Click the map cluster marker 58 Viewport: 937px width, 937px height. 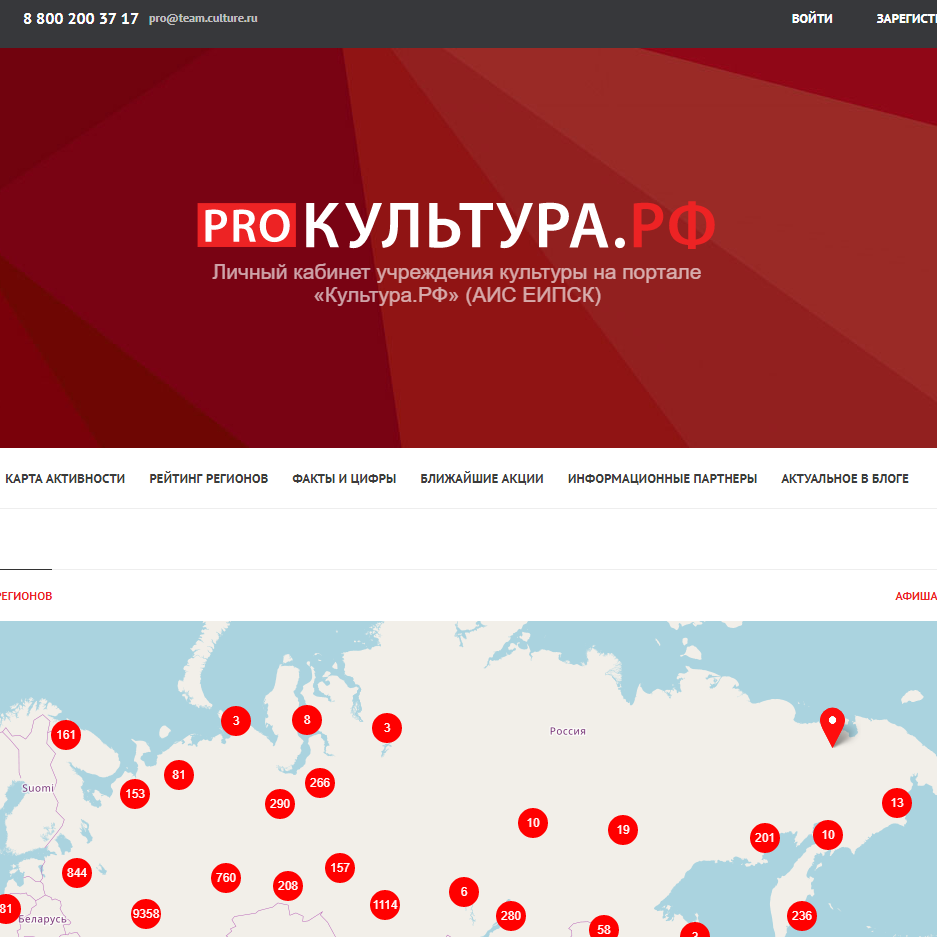604,927
